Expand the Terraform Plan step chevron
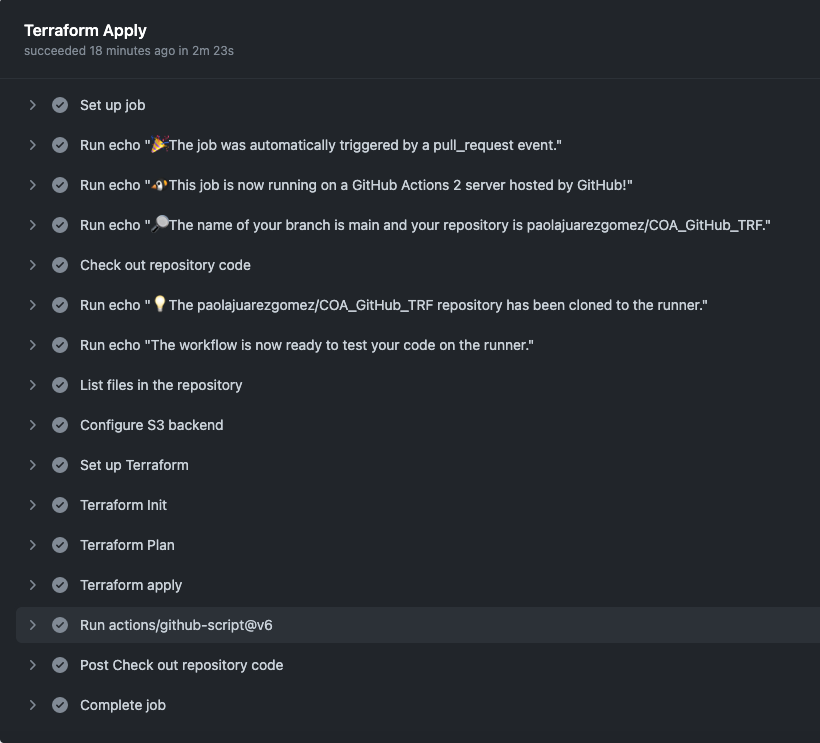Image resolution: width=820 pixels, height=743 pixels. pyautogui.click(x=33, y=545)
